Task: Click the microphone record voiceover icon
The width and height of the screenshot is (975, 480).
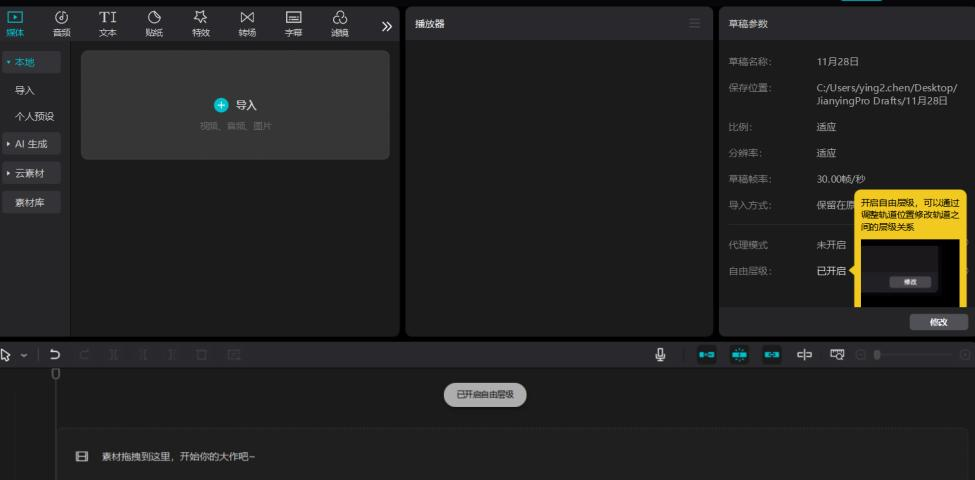Action: pos(661,355)
